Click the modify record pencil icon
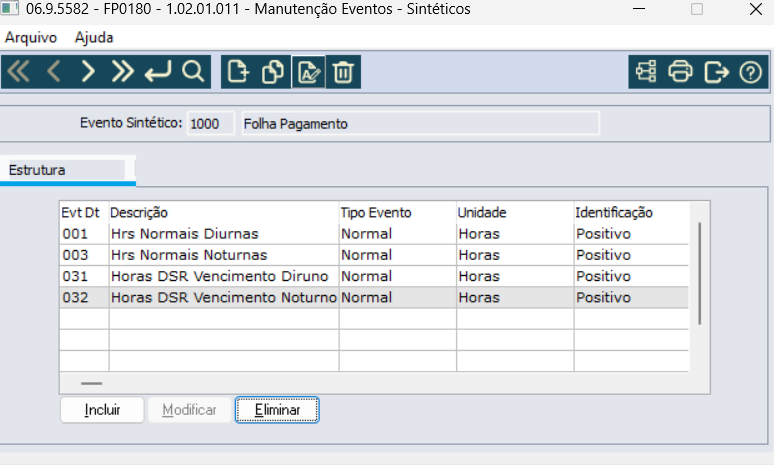 pos(309,72)
